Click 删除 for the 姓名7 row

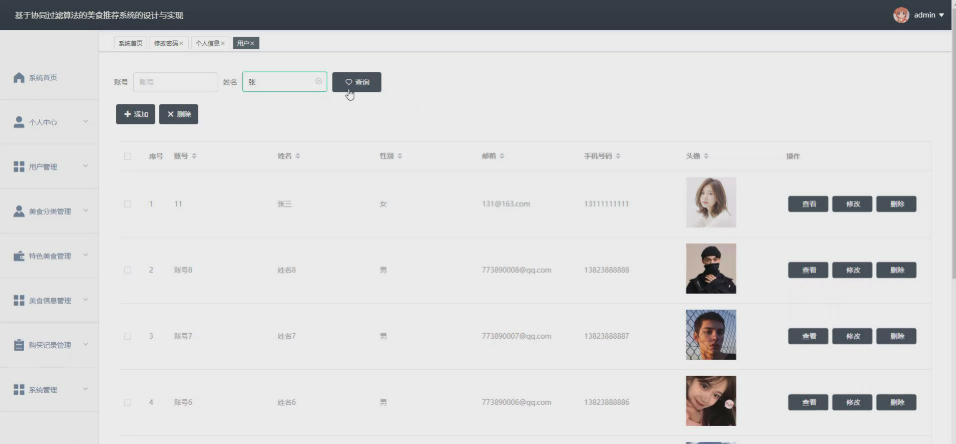pyautogui.click(x=896, y=336)
